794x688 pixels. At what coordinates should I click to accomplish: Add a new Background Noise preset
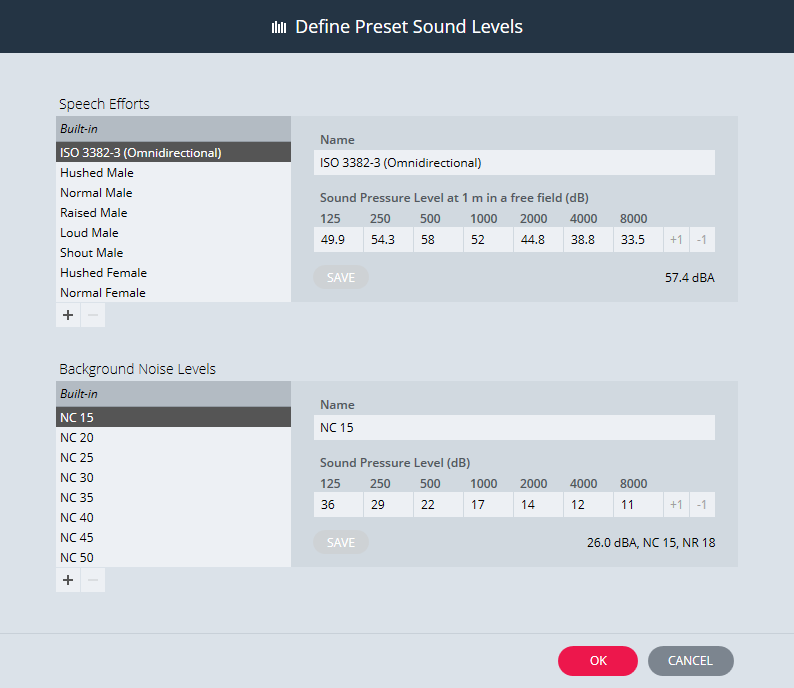point(68,580)
